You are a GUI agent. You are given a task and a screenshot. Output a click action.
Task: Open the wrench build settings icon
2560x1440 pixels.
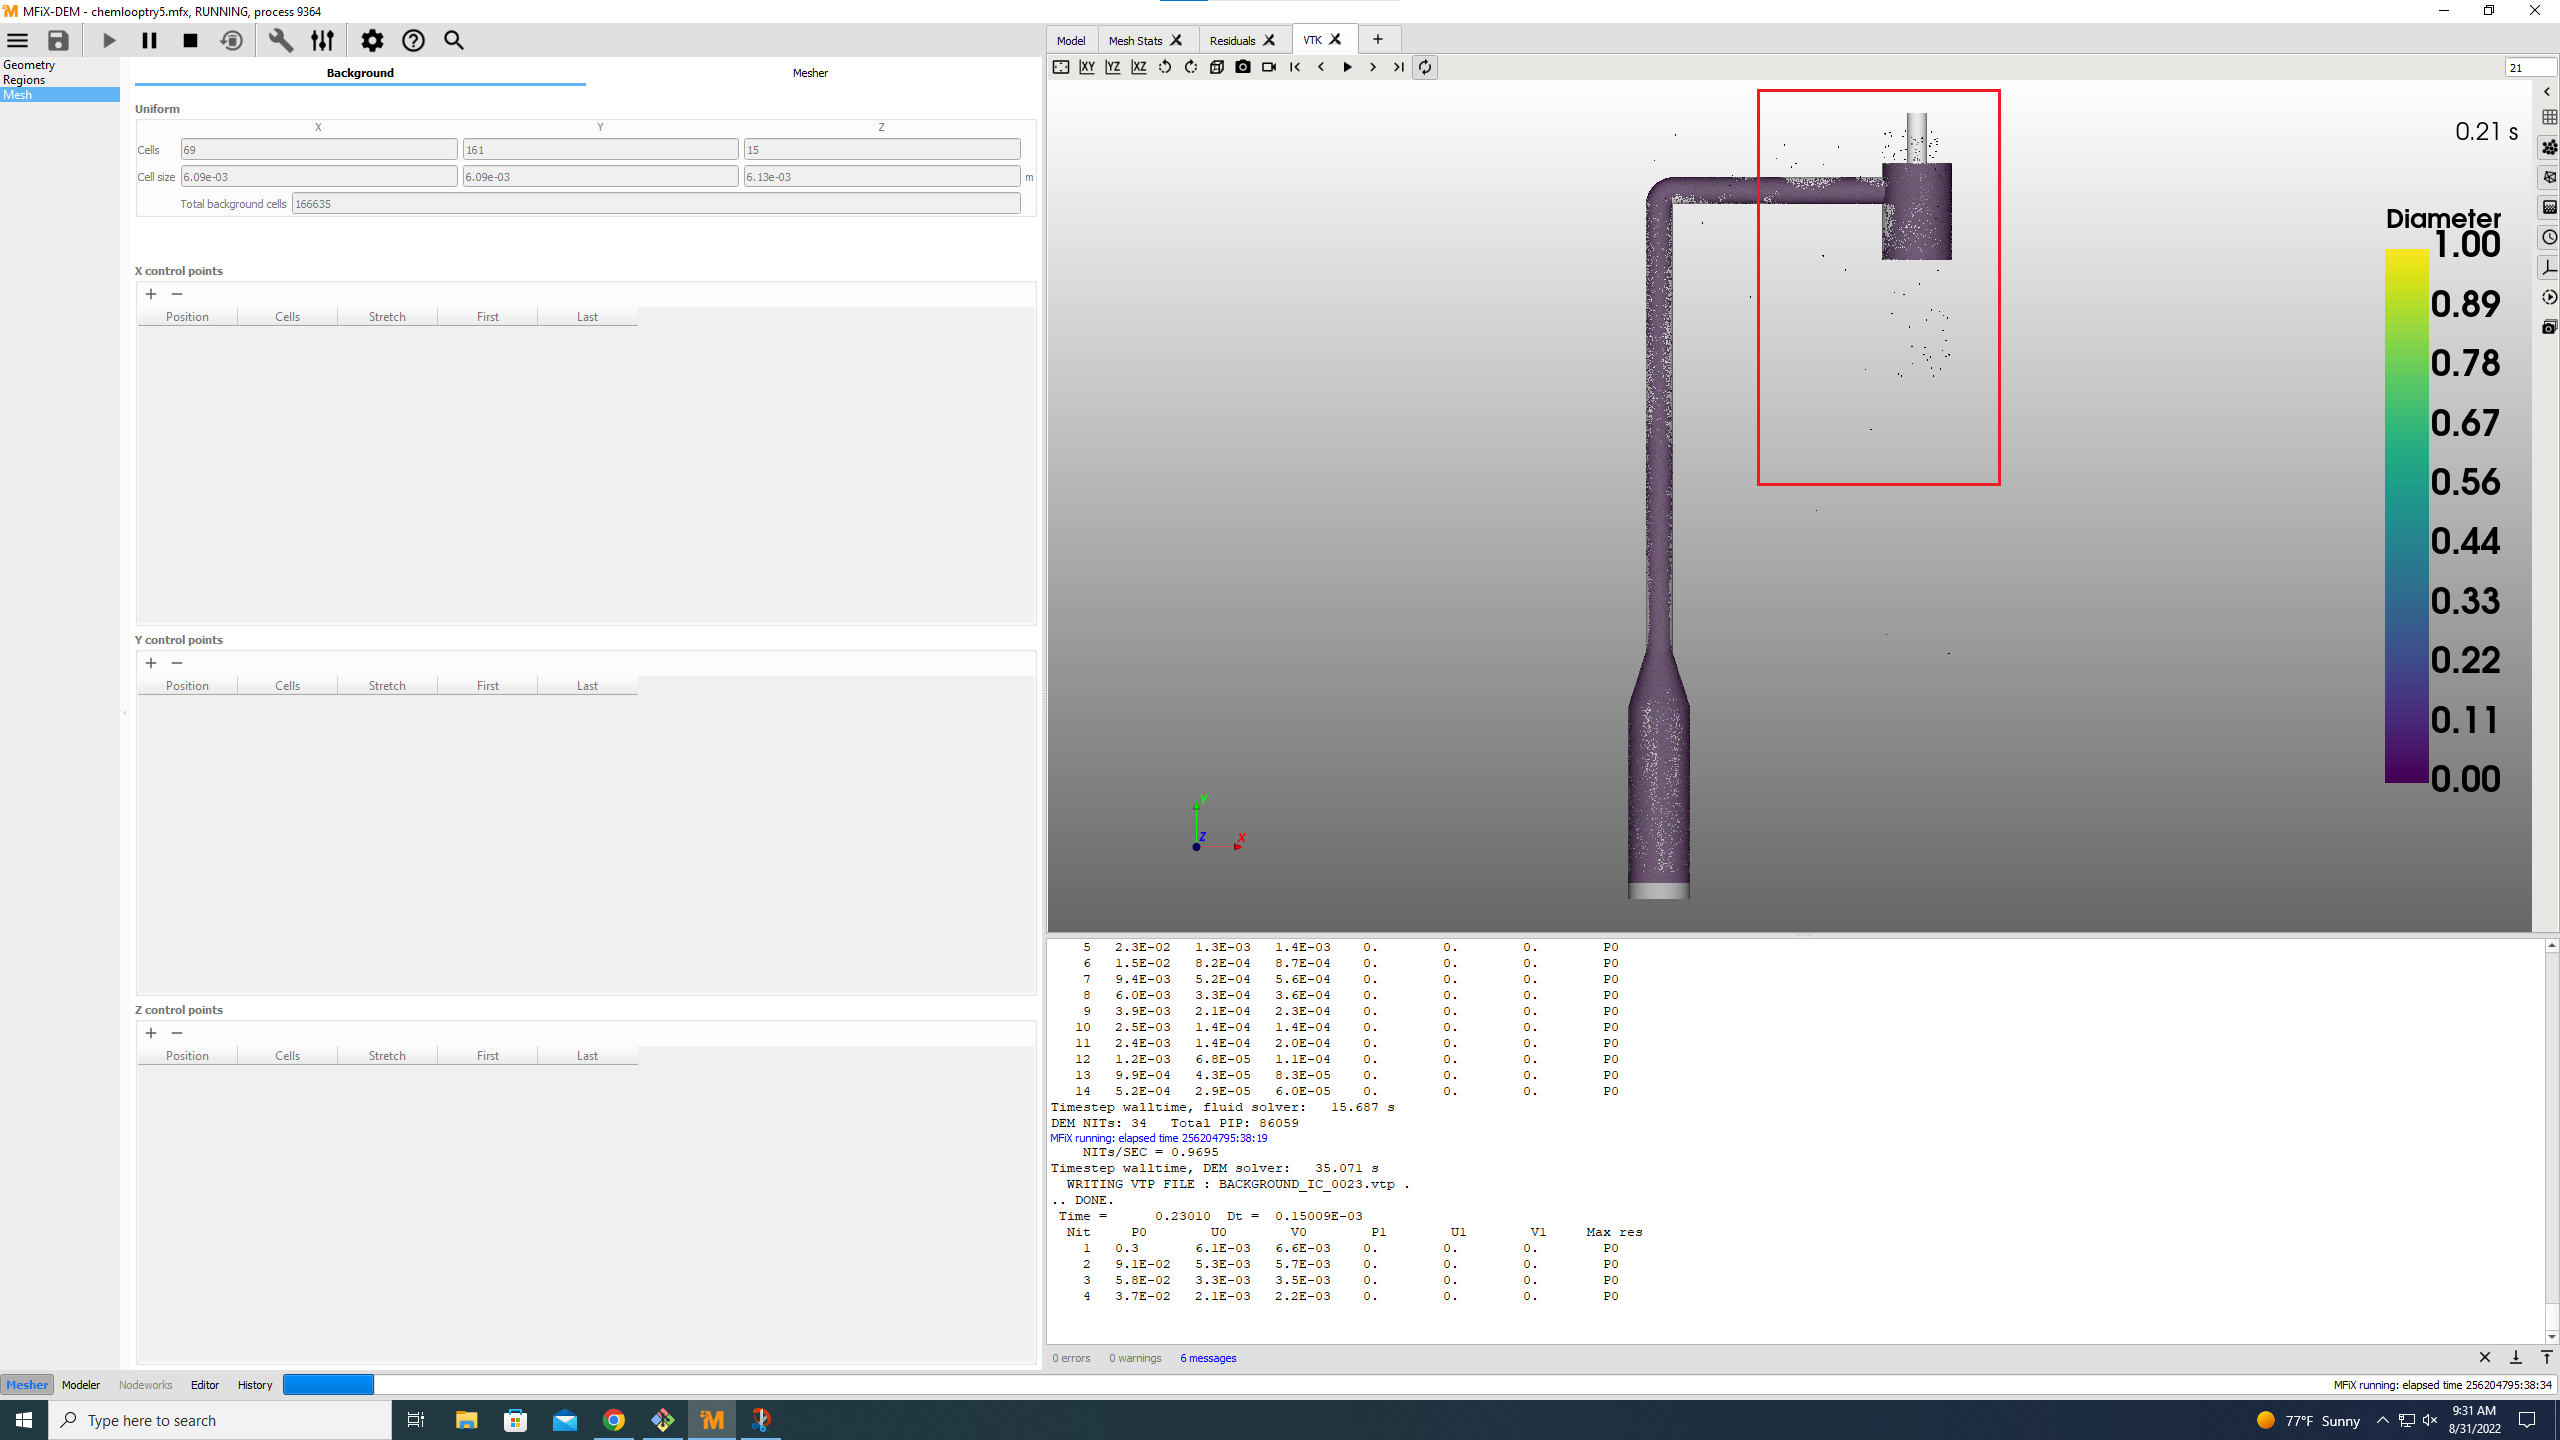pos(280,40)
